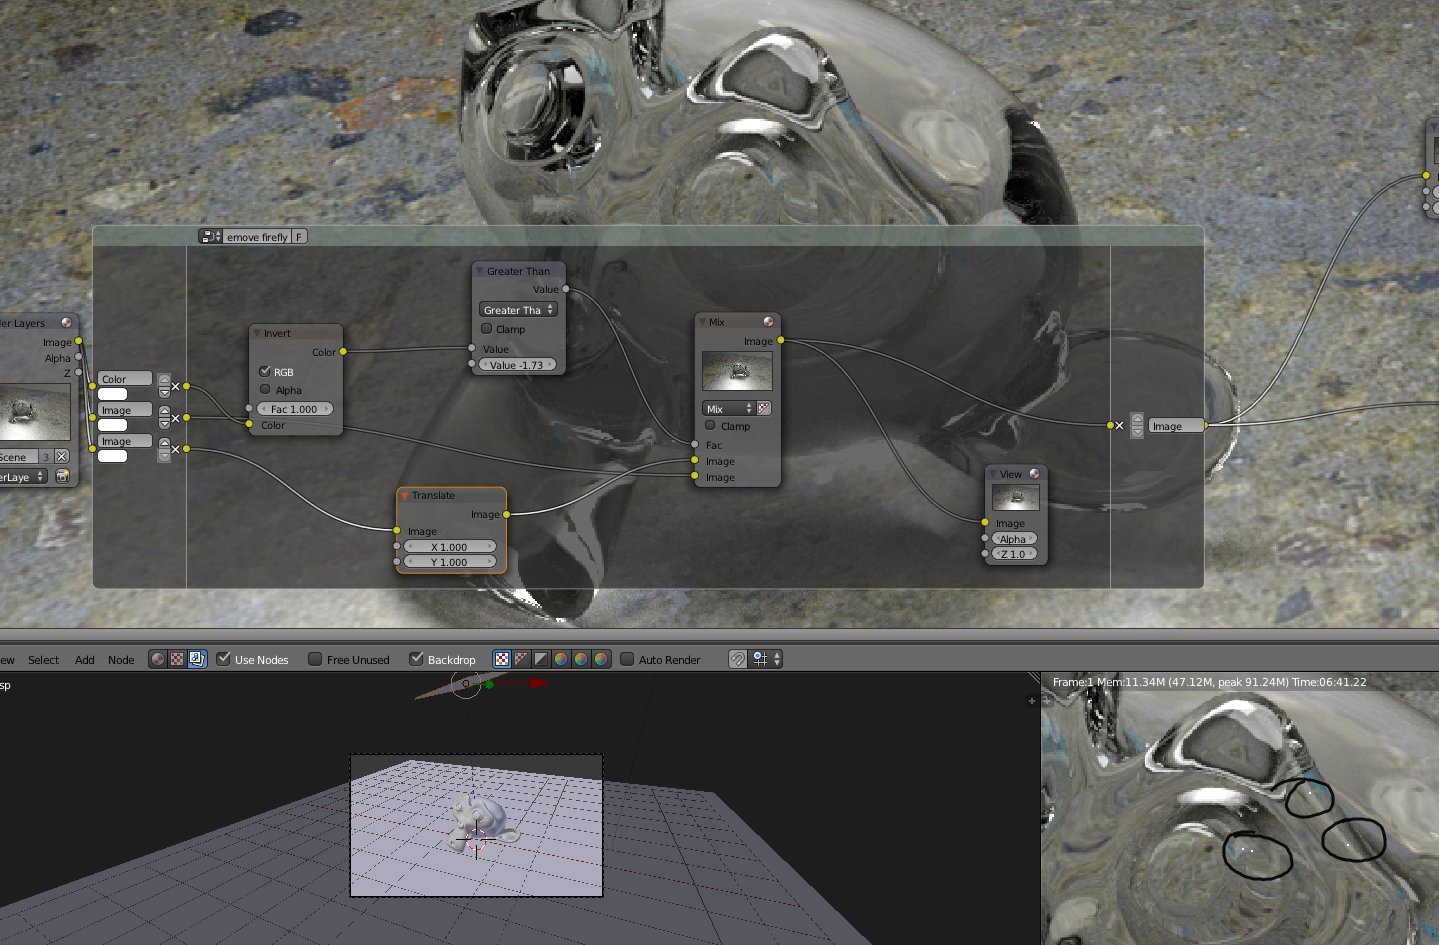Image resolution: width=1439 pixels, height=945 pixels.
Task: Collapse the Translate node
Action: tap(405, 495)
